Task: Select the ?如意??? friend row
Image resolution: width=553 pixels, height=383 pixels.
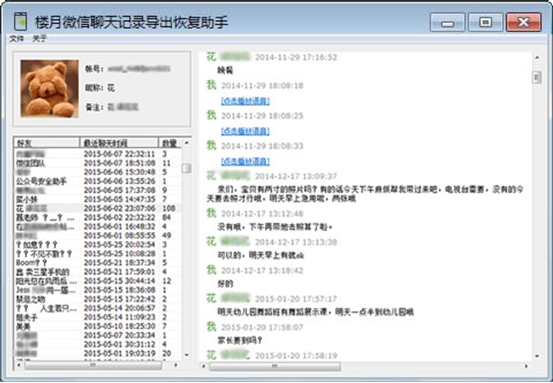Action: point(98,244)
